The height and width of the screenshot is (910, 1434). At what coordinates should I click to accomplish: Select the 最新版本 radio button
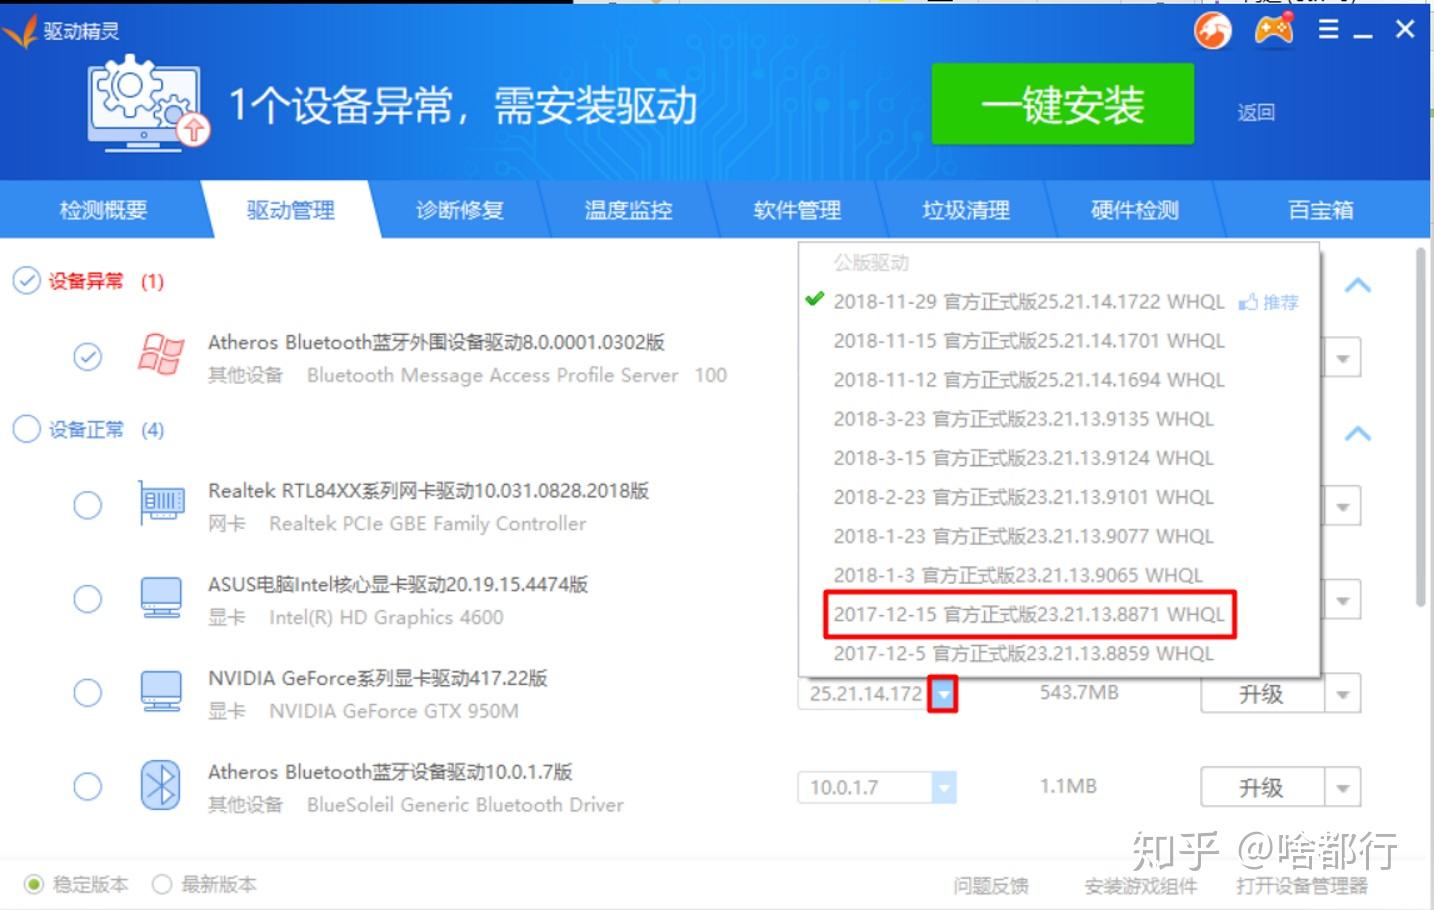tap(162, 884)
